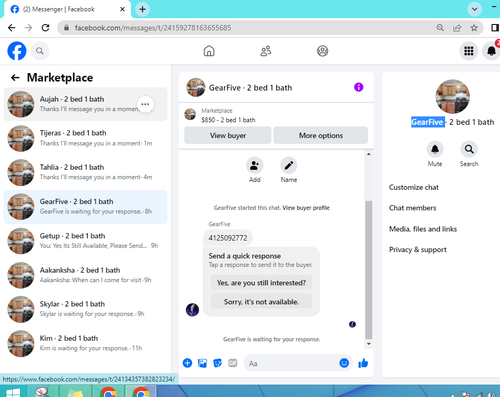Expand Customize chat section
The width and height of the screenshot is (500, 397).
(x=414, y=187)
